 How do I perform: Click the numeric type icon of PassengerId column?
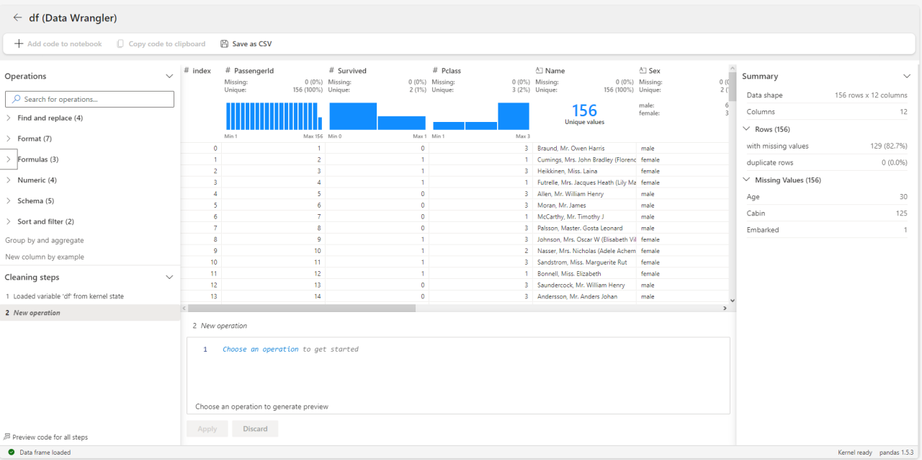228,71
